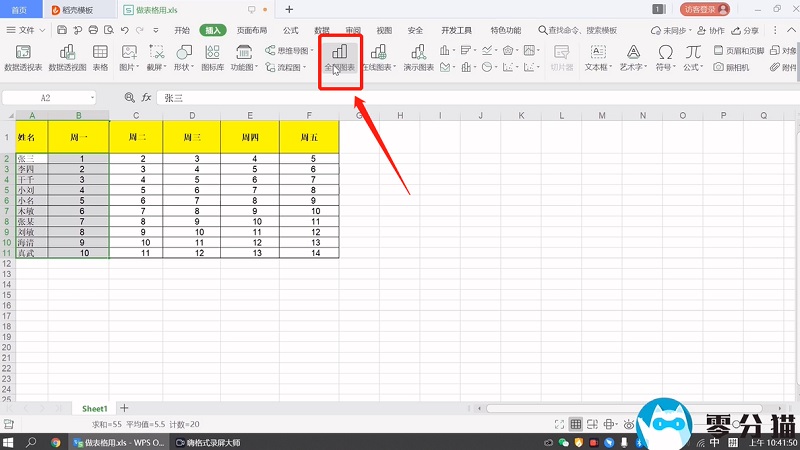Add a new sheet with plus button
The image size is (800, 450).
[x=125, y=408]
